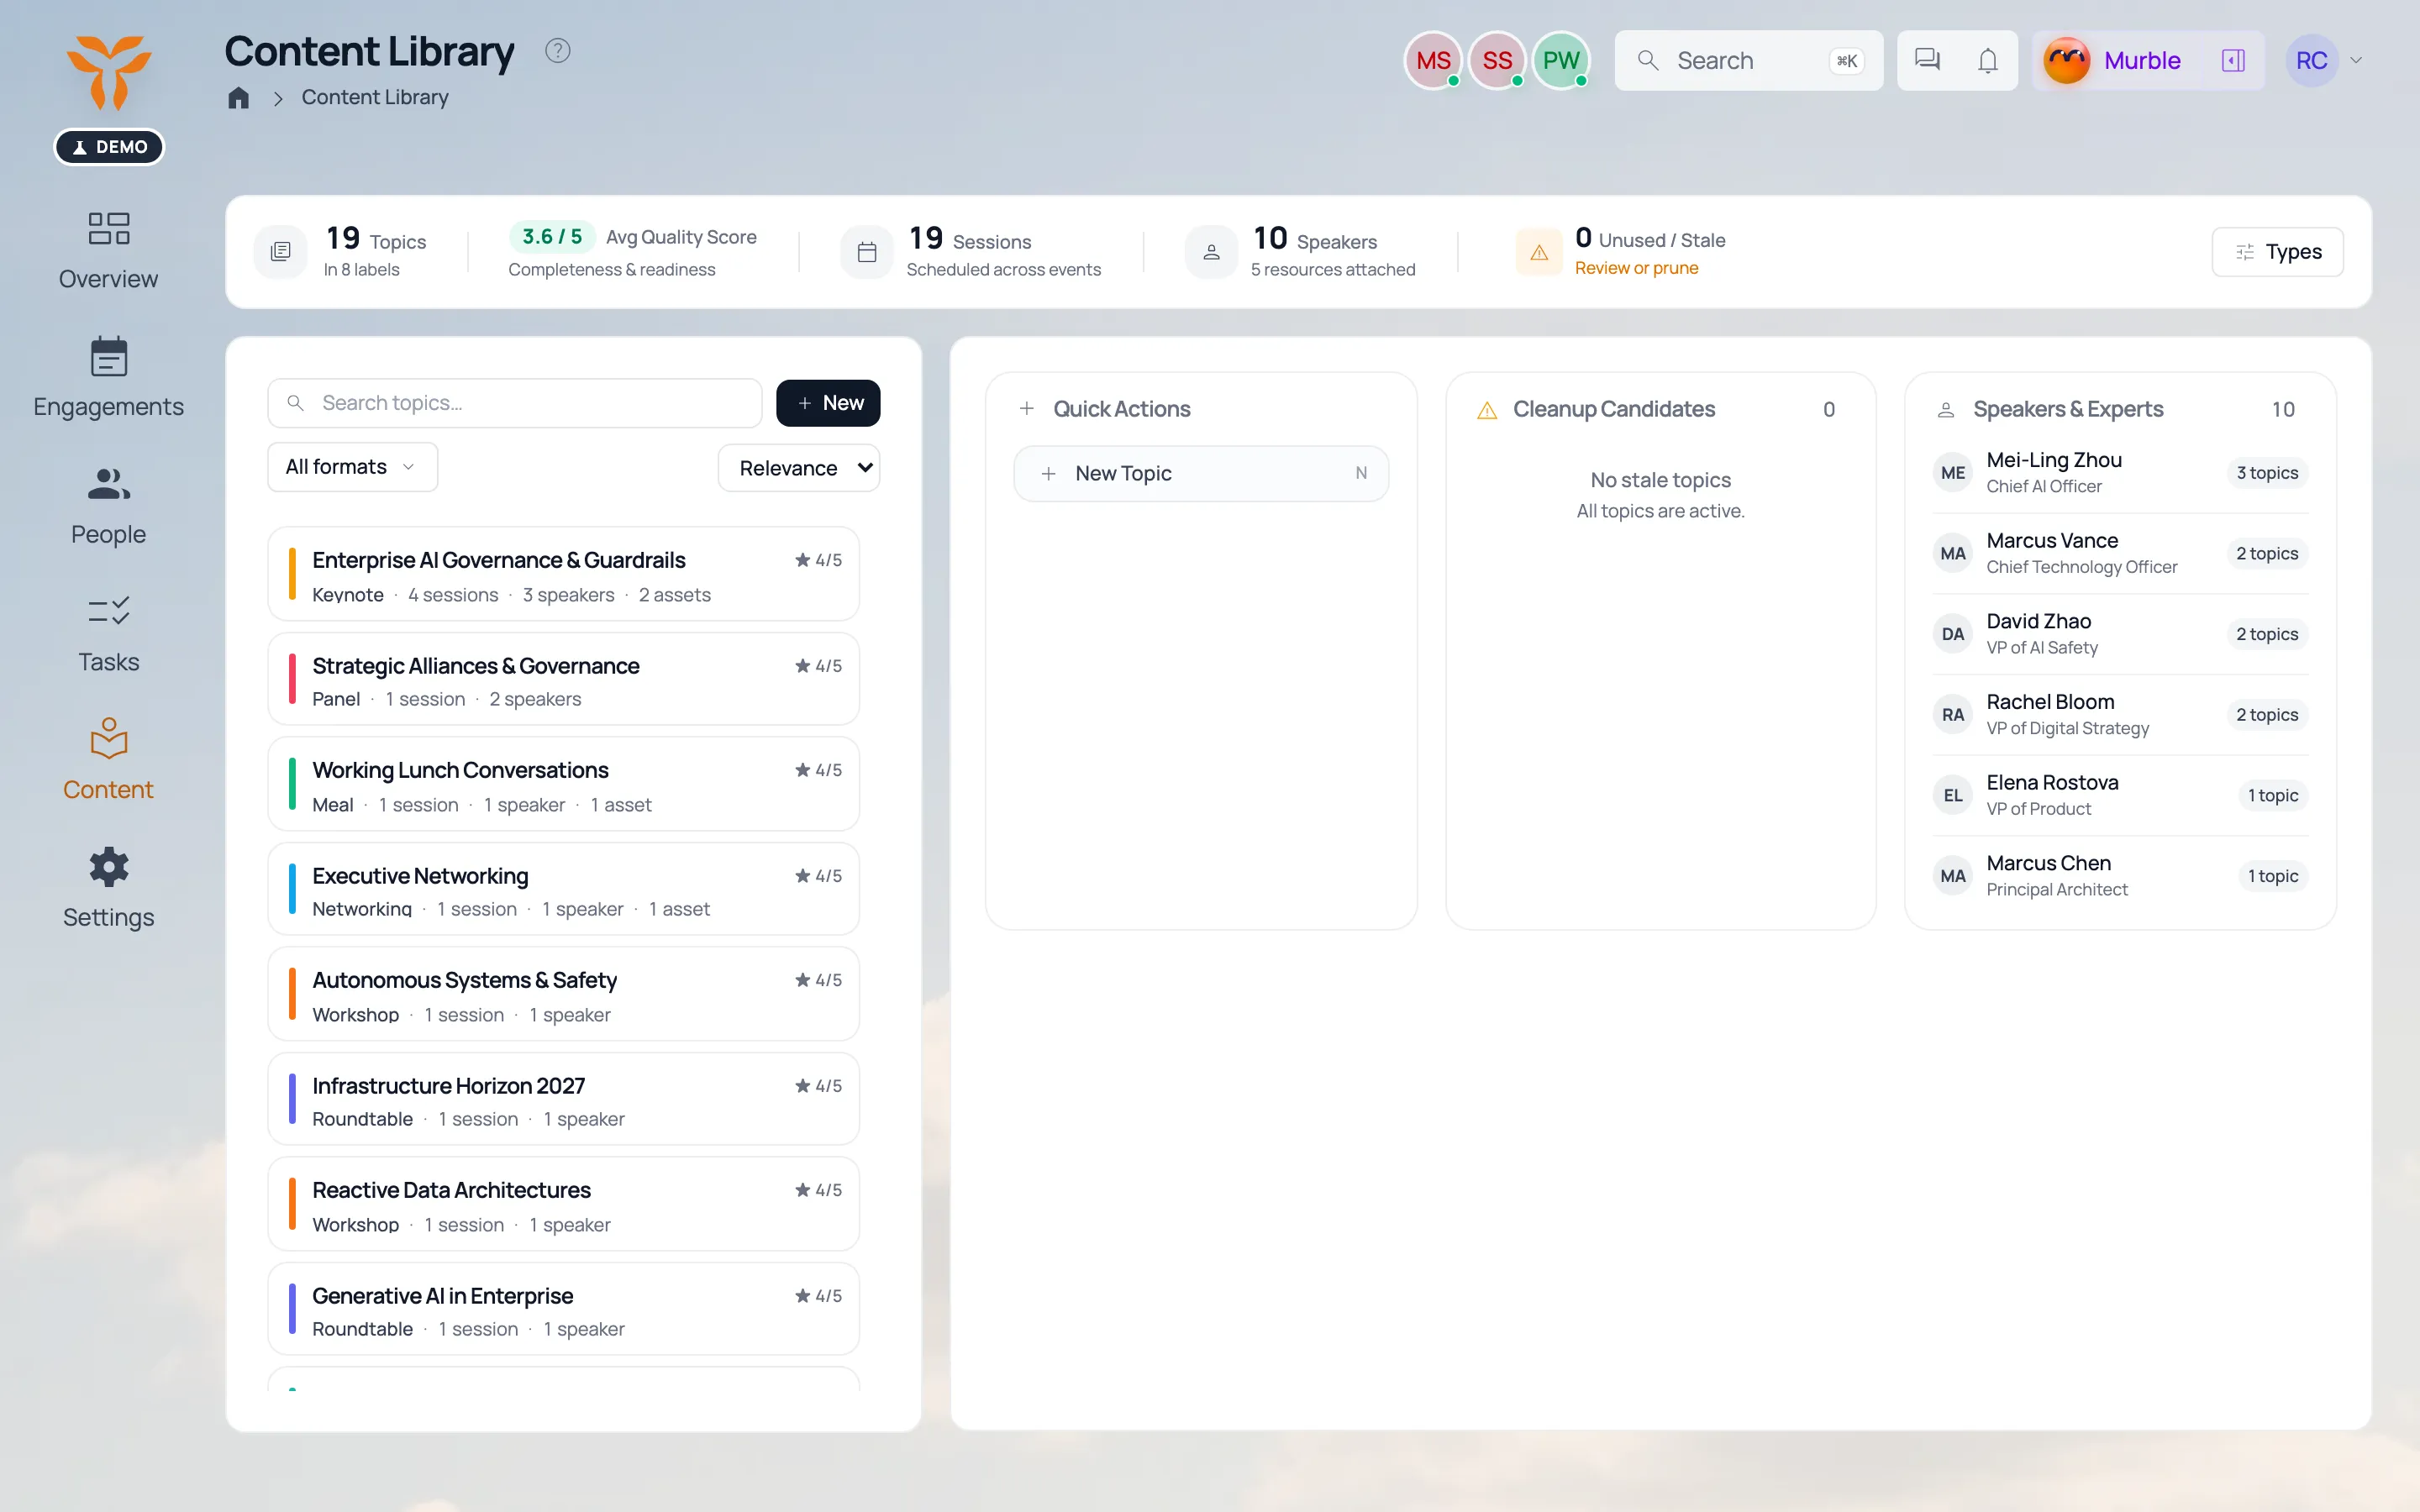Screen dimensions: 2420x1512
Task: Open the Overview section in sidebar
Action: pyautogui.click(x=108, y=250)
